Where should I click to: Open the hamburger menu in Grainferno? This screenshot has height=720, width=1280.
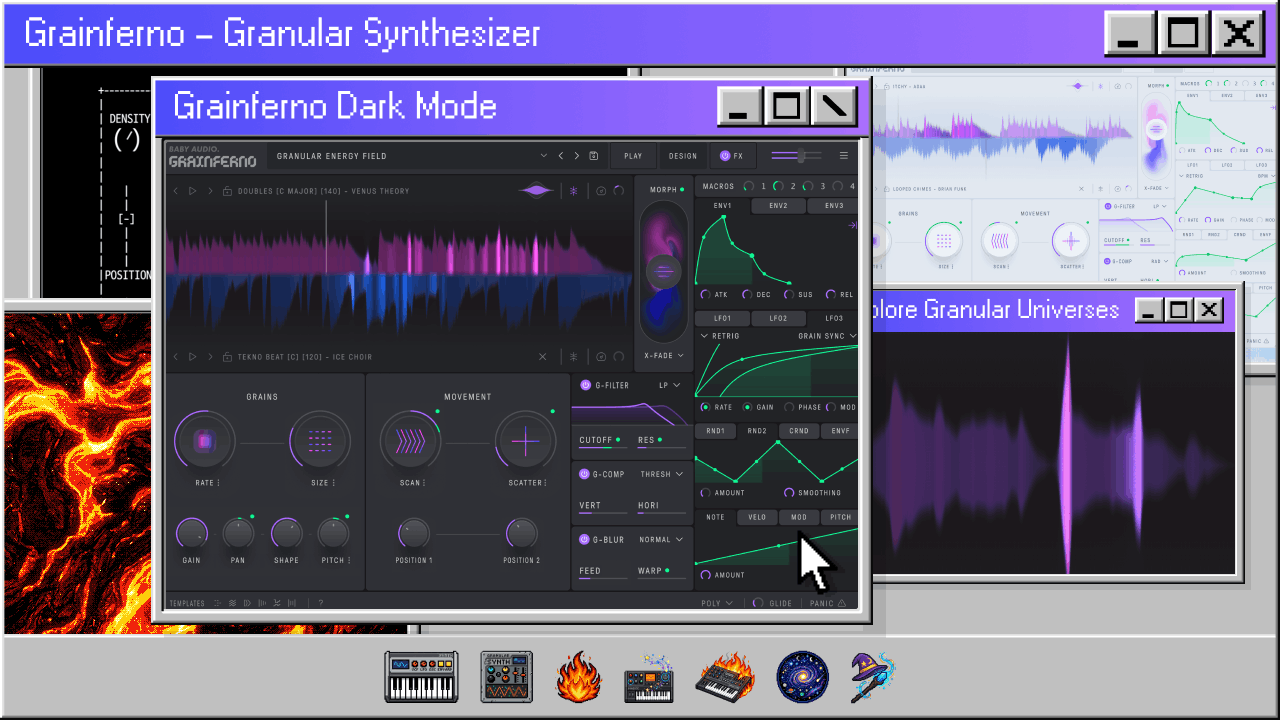point(844,156)
